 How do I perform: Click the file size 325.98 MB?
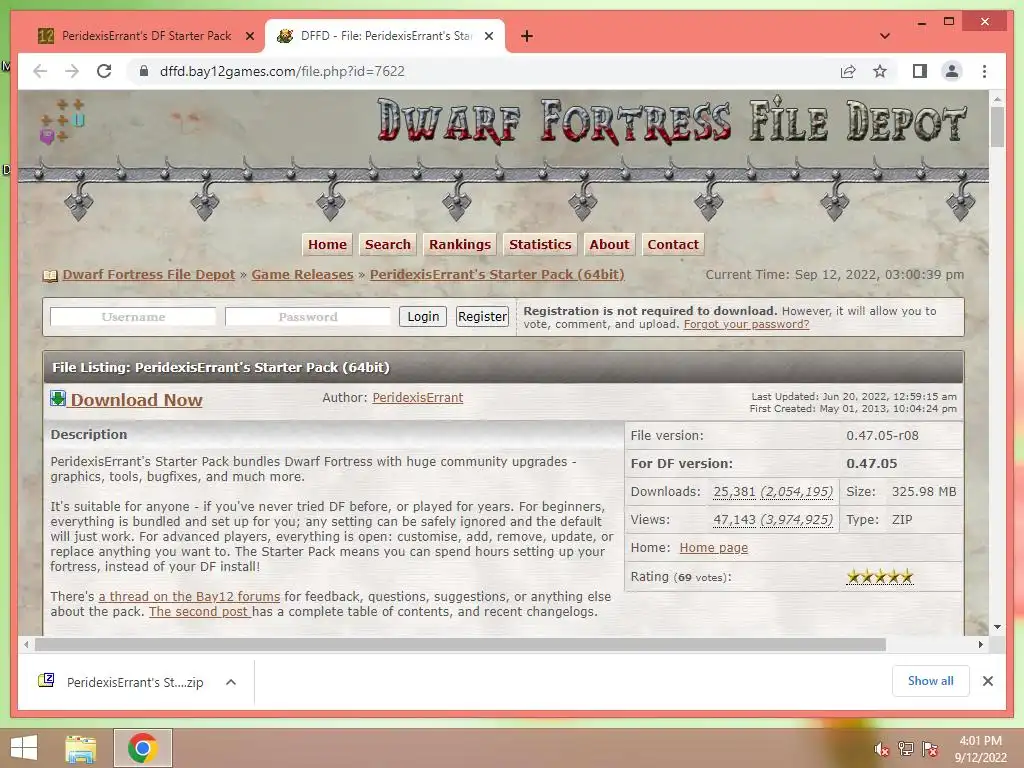(x=924, y=492)
